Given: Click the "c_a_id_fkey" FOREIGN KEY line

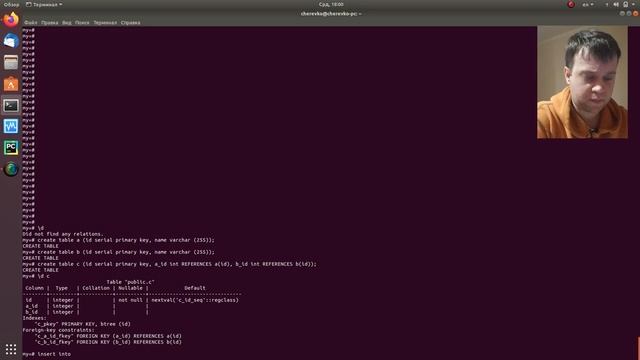Looking at the screenshot, I should 108,336.
